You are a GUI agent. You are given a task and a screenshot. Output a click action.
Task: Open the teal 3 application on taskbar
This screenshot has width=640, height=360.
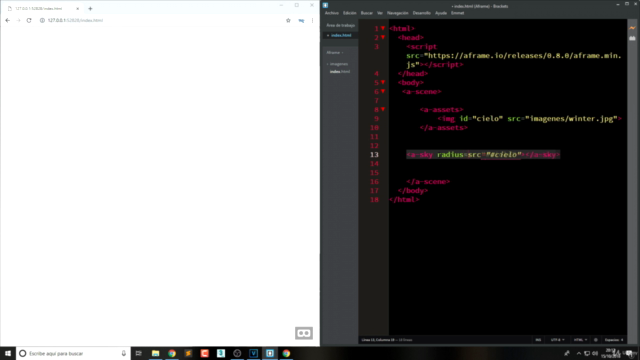(221, 353)
